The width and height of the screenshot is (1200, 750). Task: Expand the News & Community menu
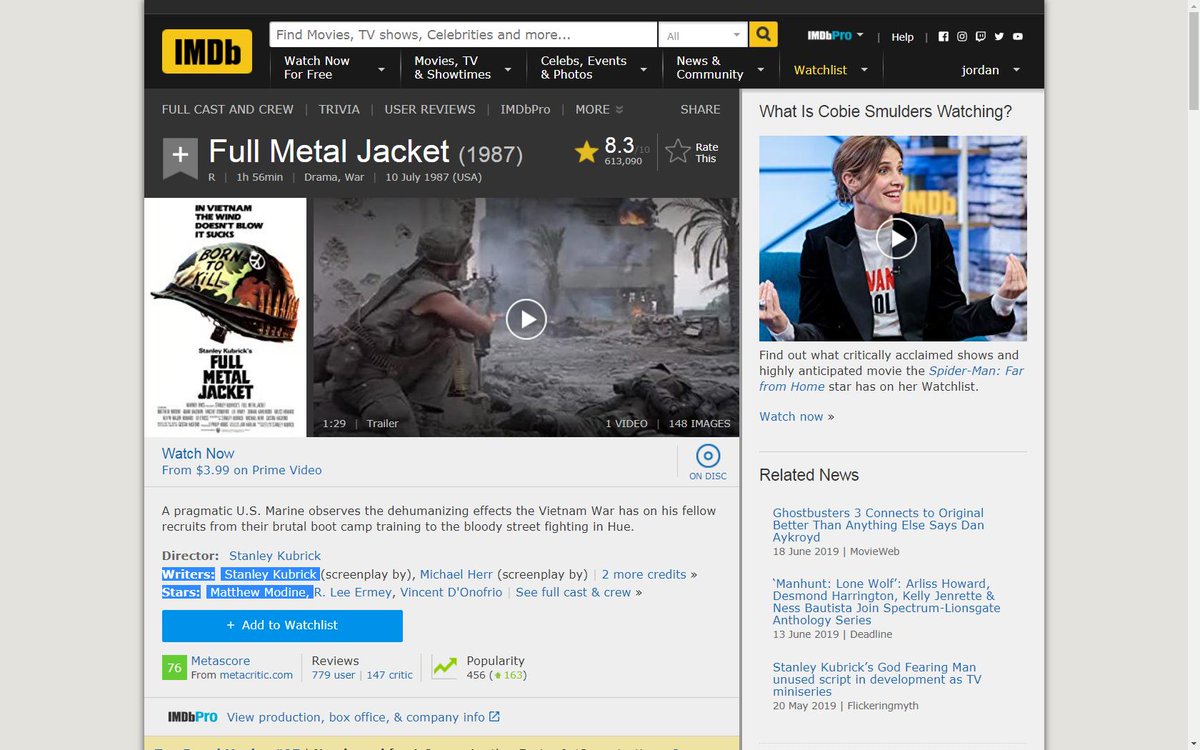coord(720,68)
